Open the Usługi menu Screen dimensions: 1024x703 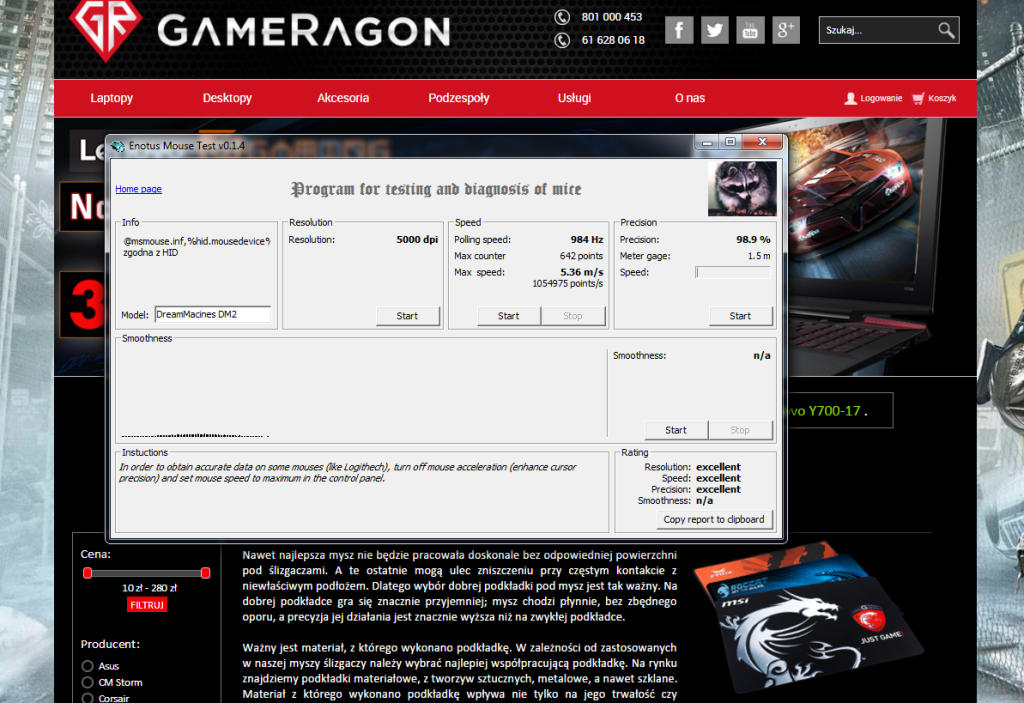point(574,98)
